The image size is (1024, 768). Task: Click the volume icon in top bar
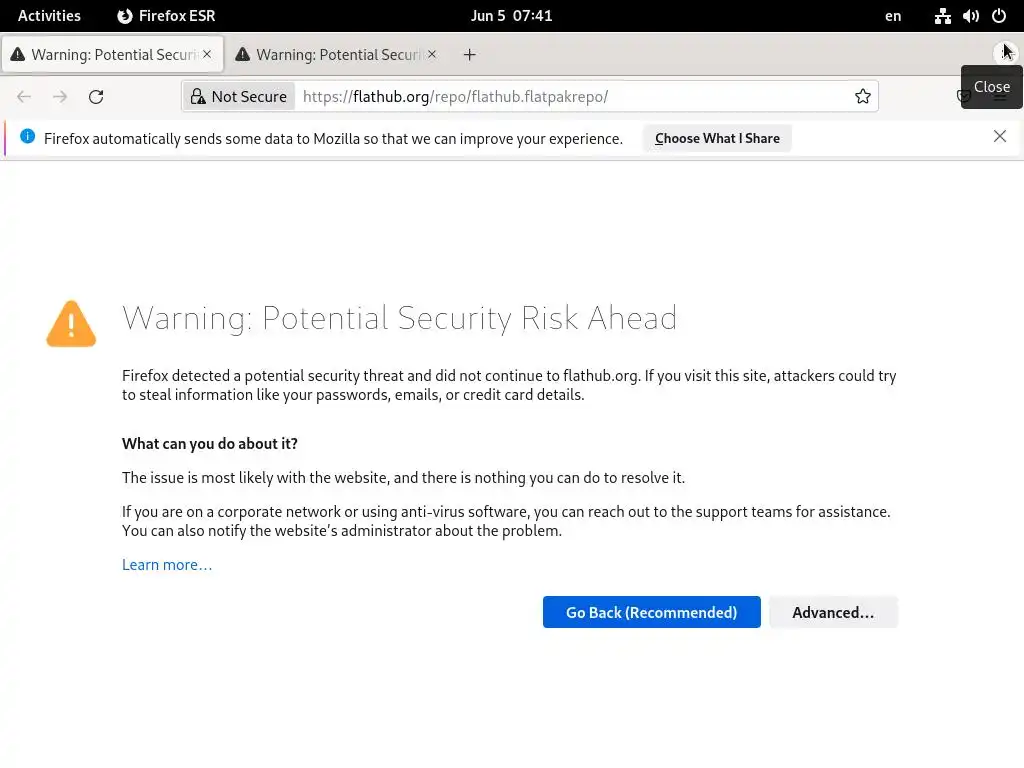[971, 16]
